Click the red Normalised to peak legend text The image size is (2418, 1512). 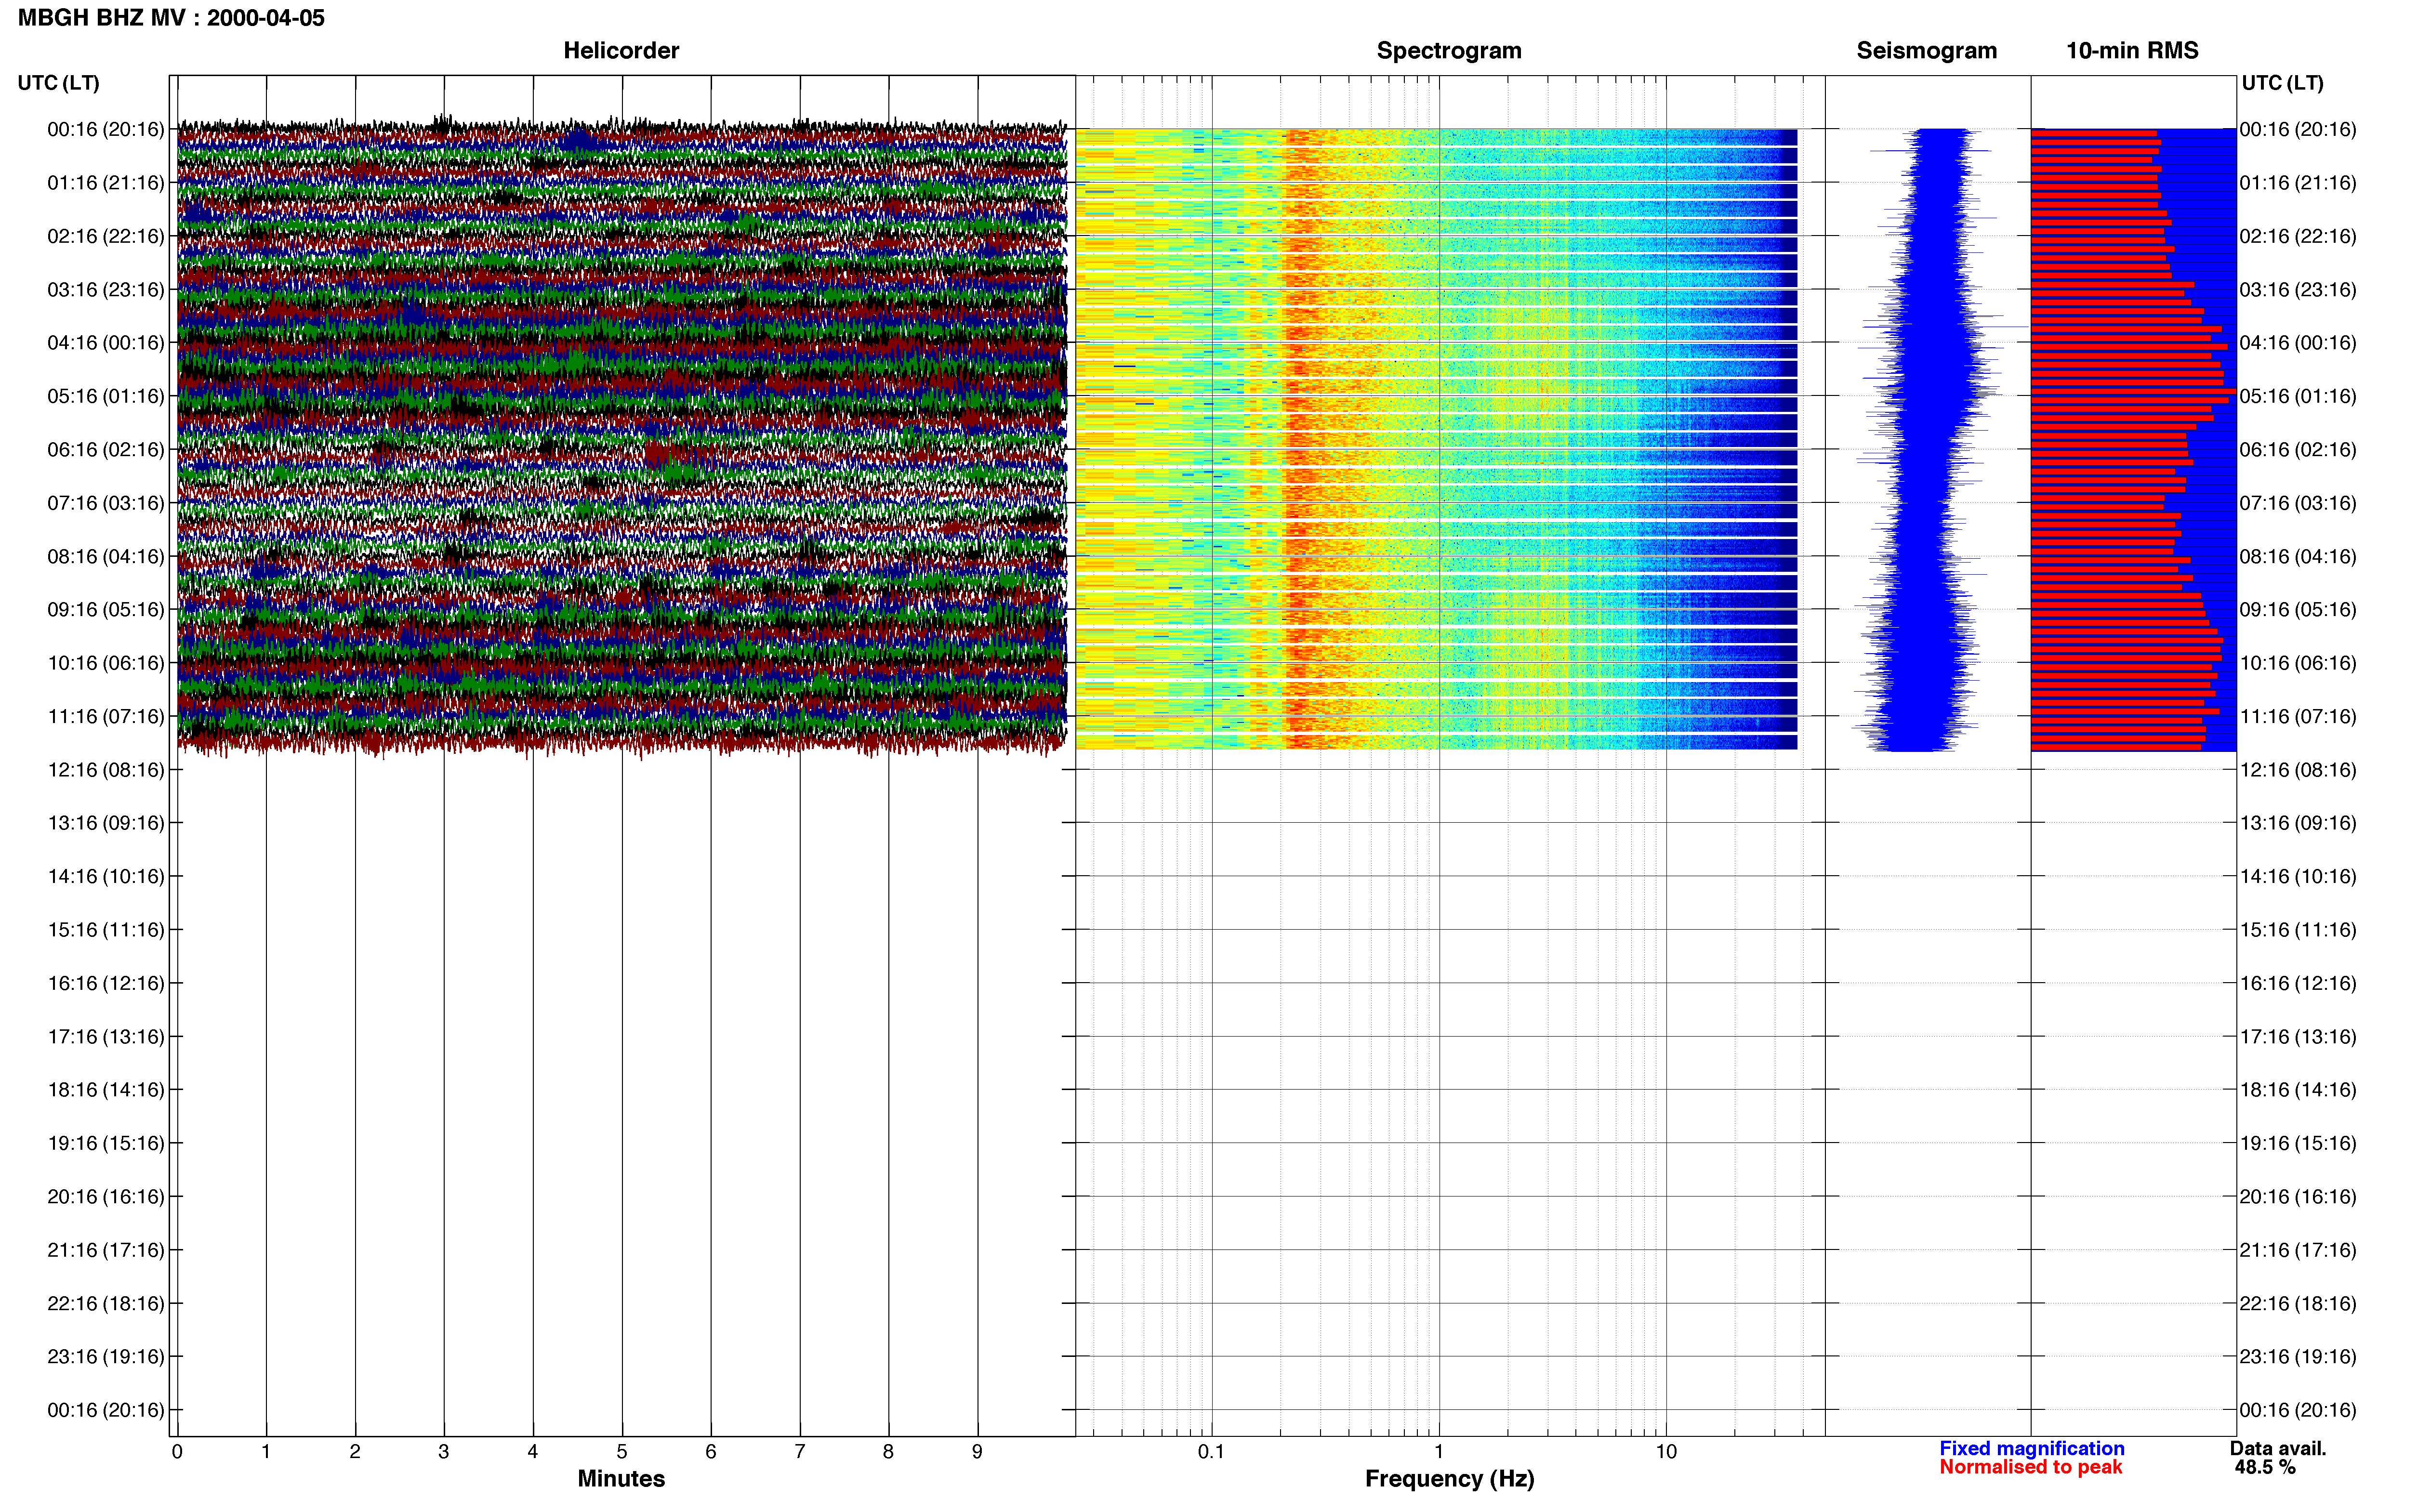(2031, 1468)
